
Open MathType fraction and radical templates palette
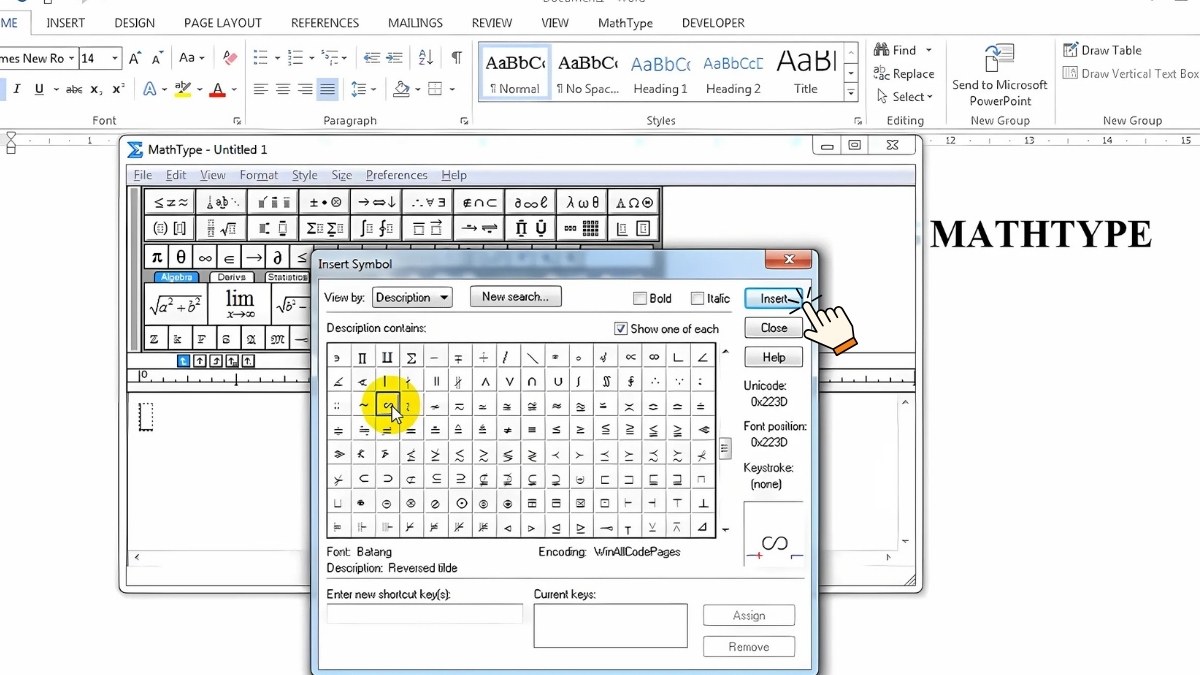click(221, 228)
